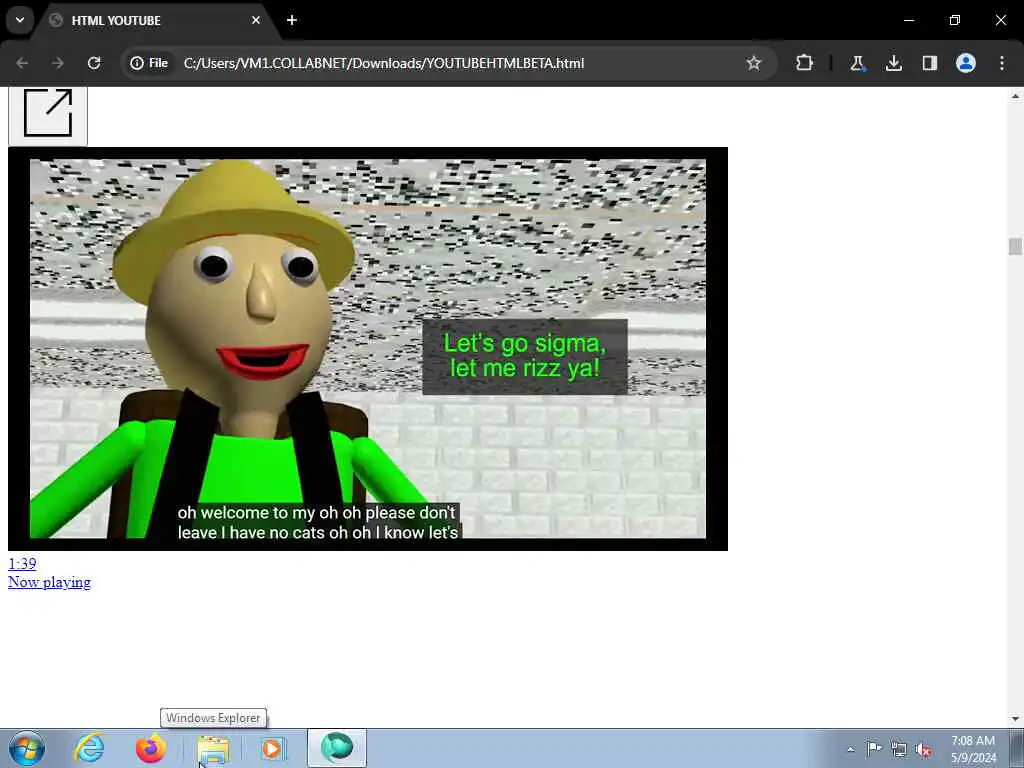This screenshot has height=768, width=1024.
Task: Click the scrollbar up arrow
Action: point(1015,96)
